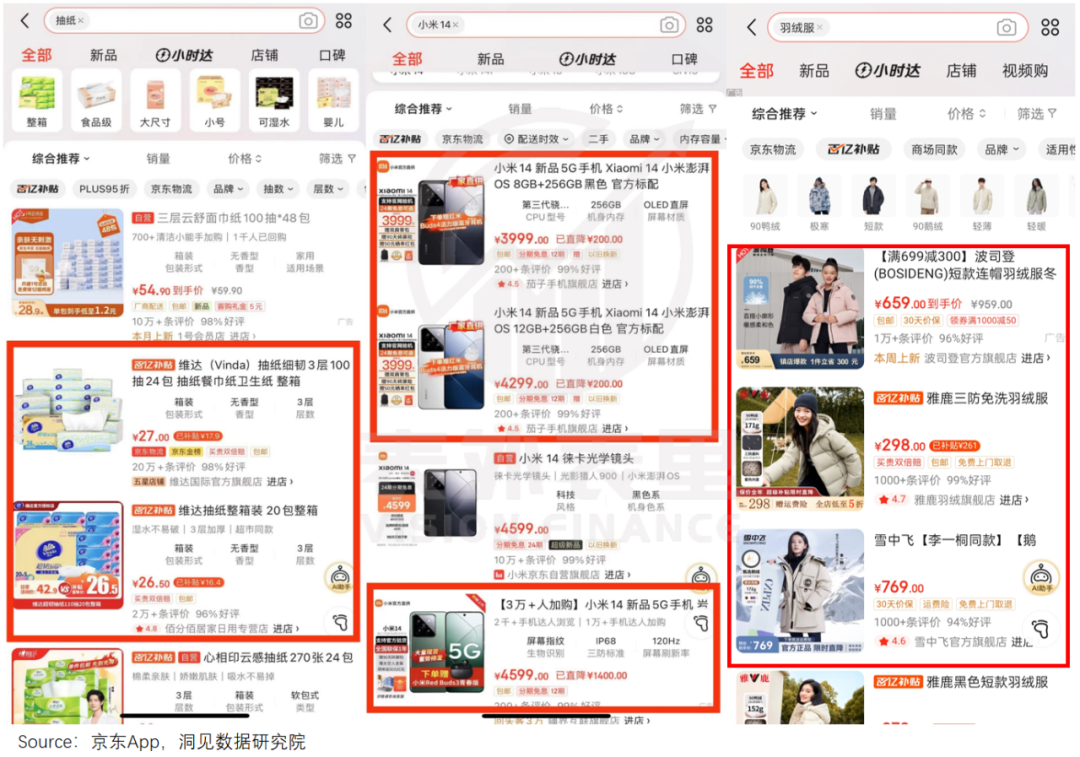Select 食品级 category thumbnail in 抽纸 results
The height and width of the screenshot is (757, 1080).
96,101
